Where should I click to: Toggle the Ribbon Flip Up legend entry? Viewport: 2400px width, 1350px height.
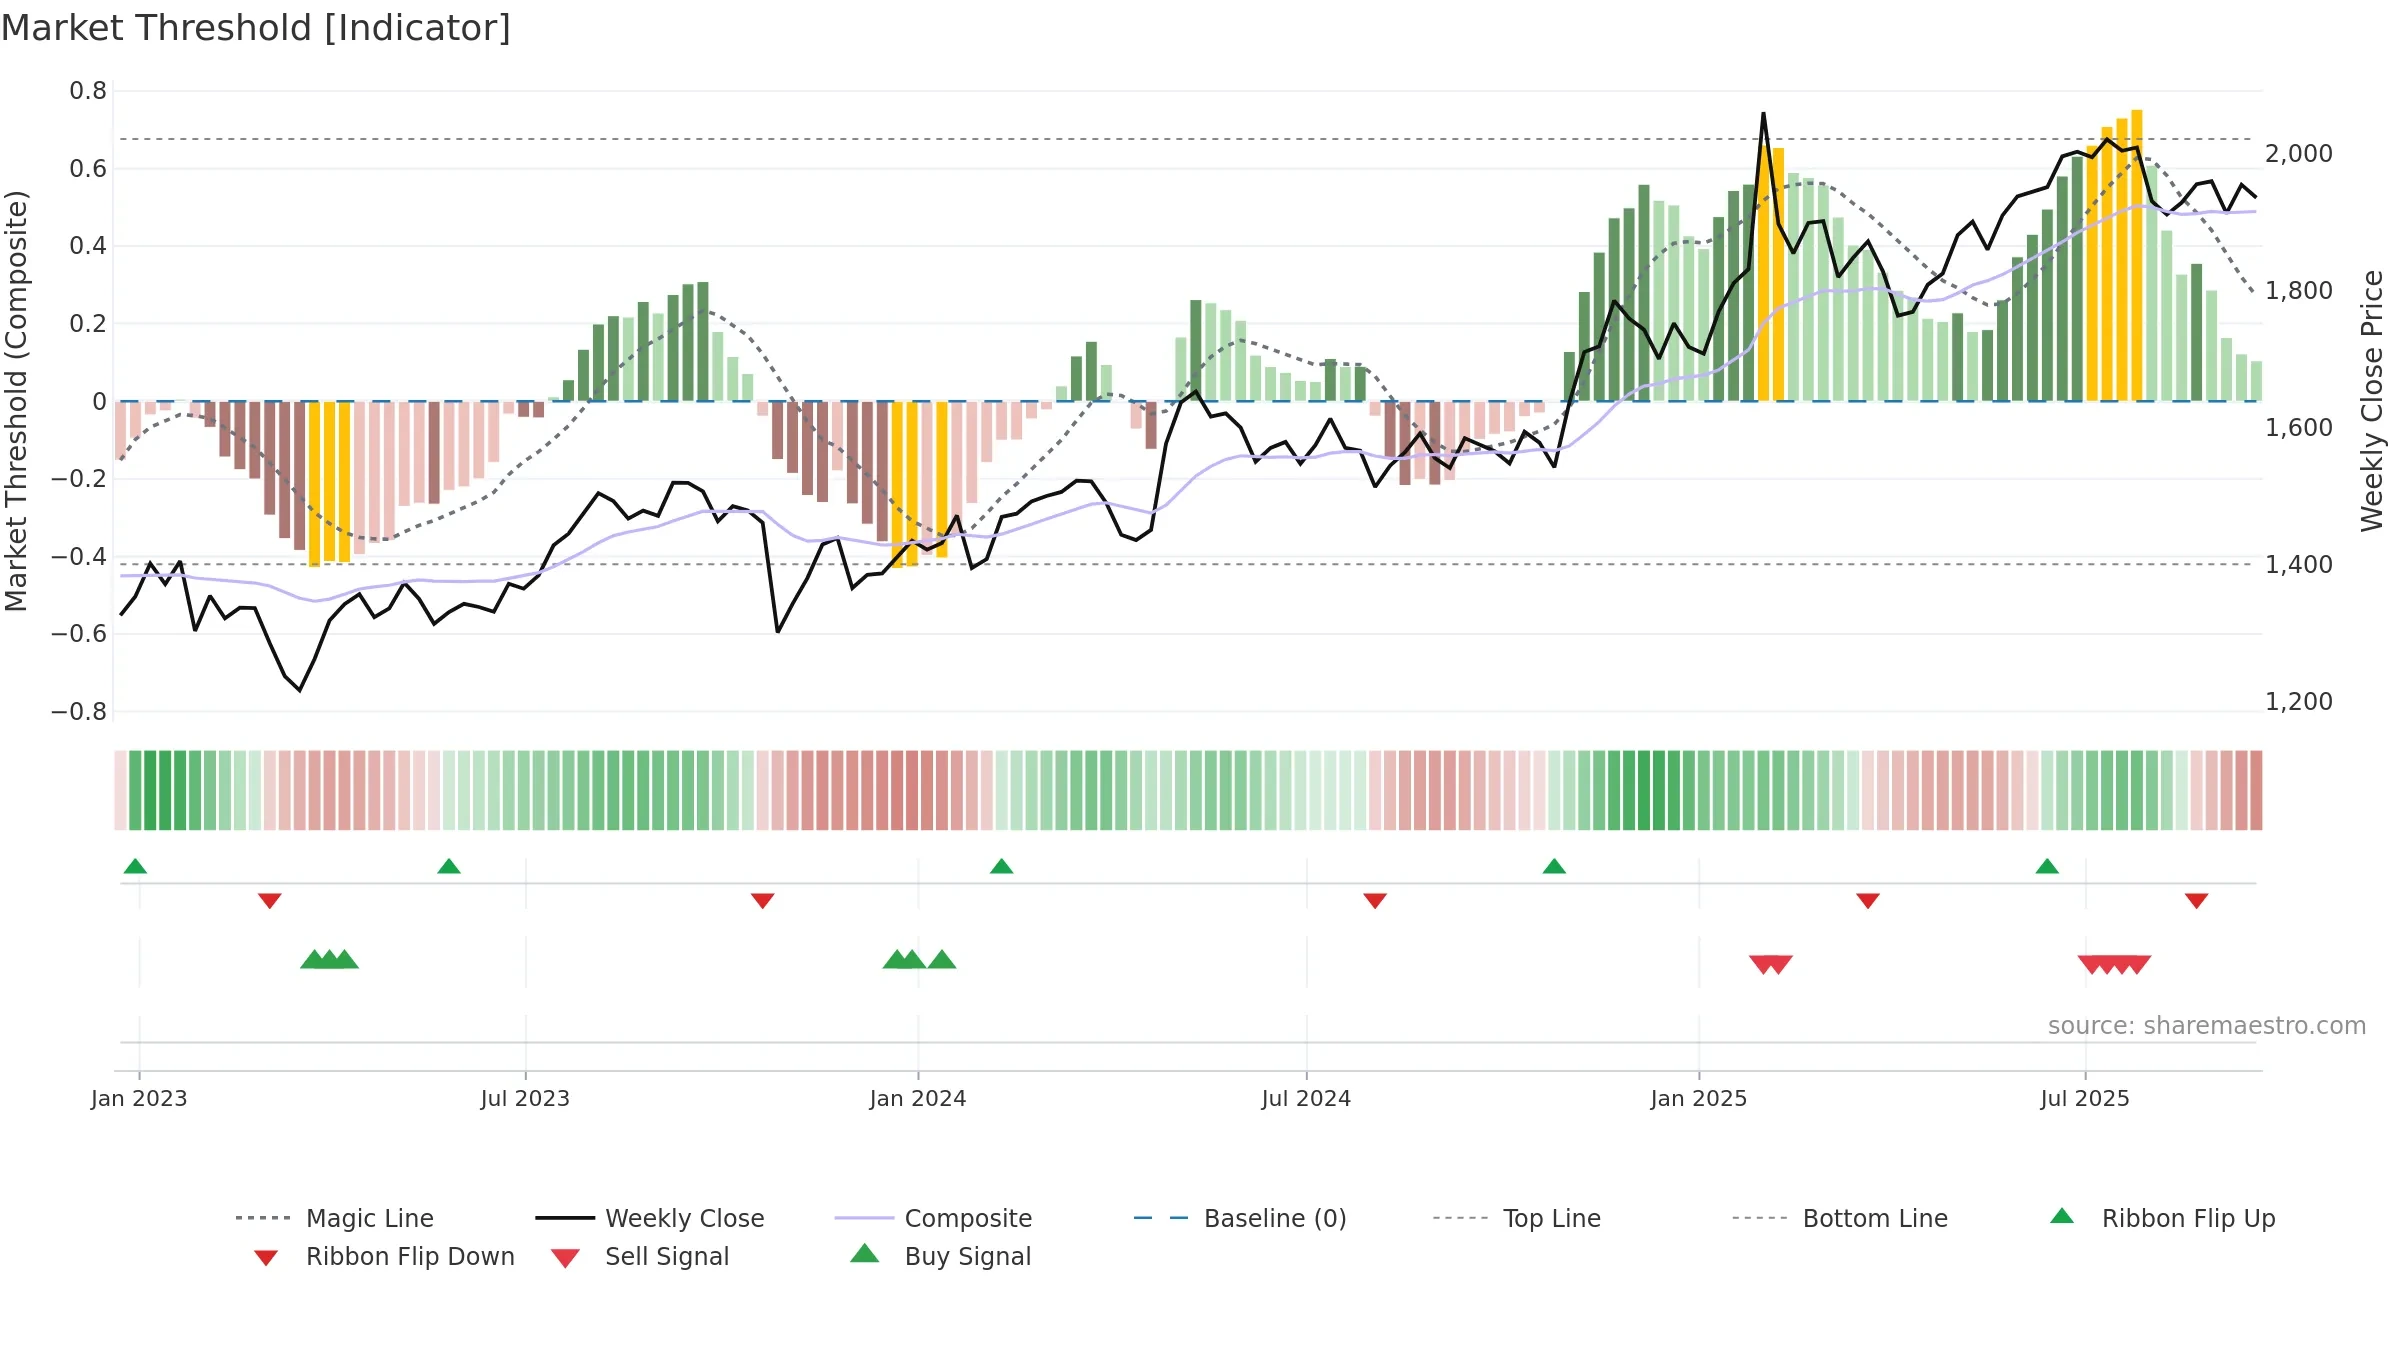click(2162, 1218)
